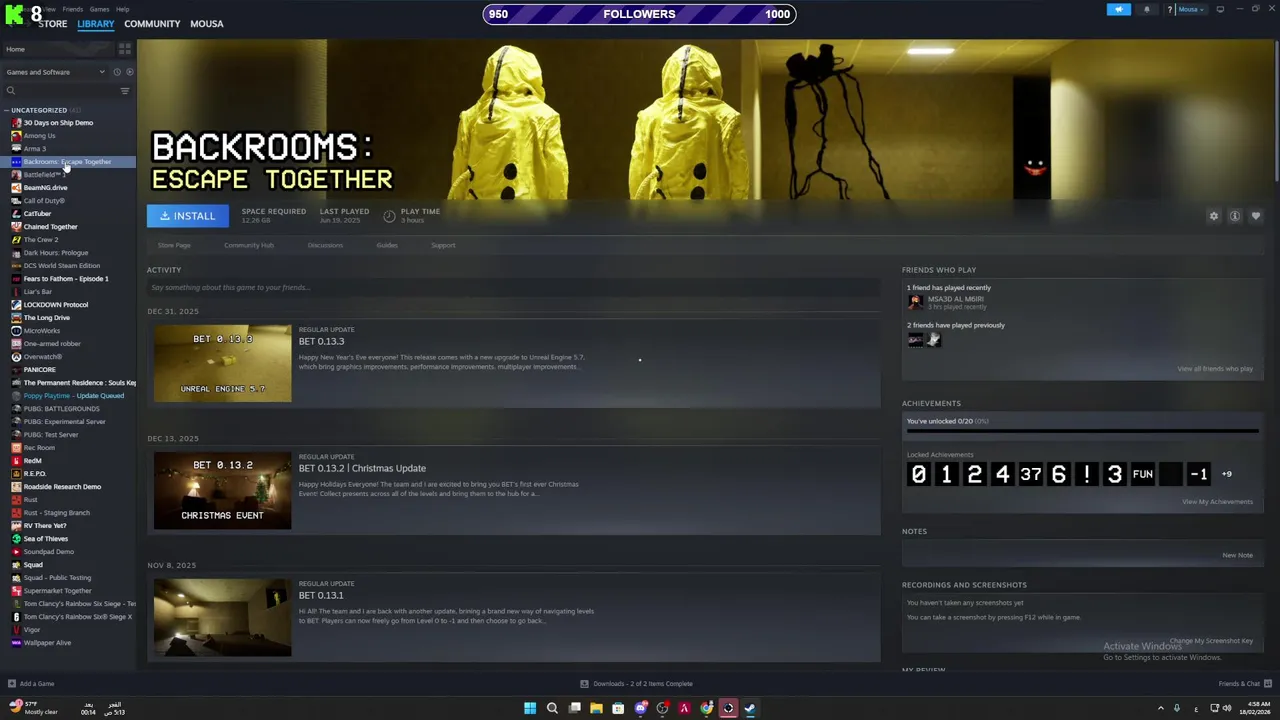Viewport: 1280px width, 720px height.
Task: Open MSA3D AL M6IRI friend avatar
Action: click(915, 302)
